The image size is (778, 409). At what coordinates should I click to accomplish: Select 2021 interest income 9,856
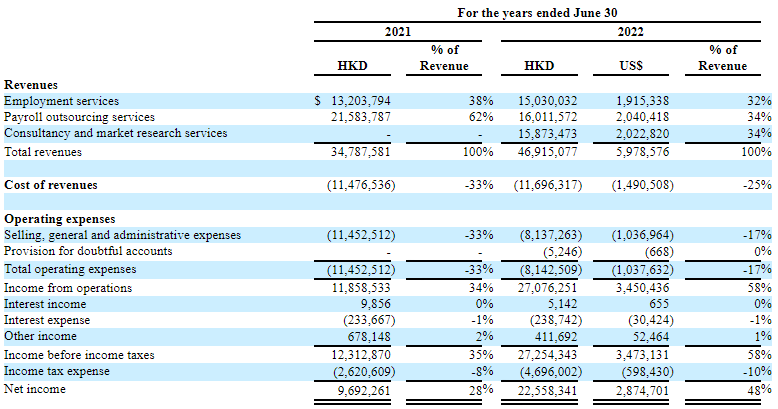(376, 304)
